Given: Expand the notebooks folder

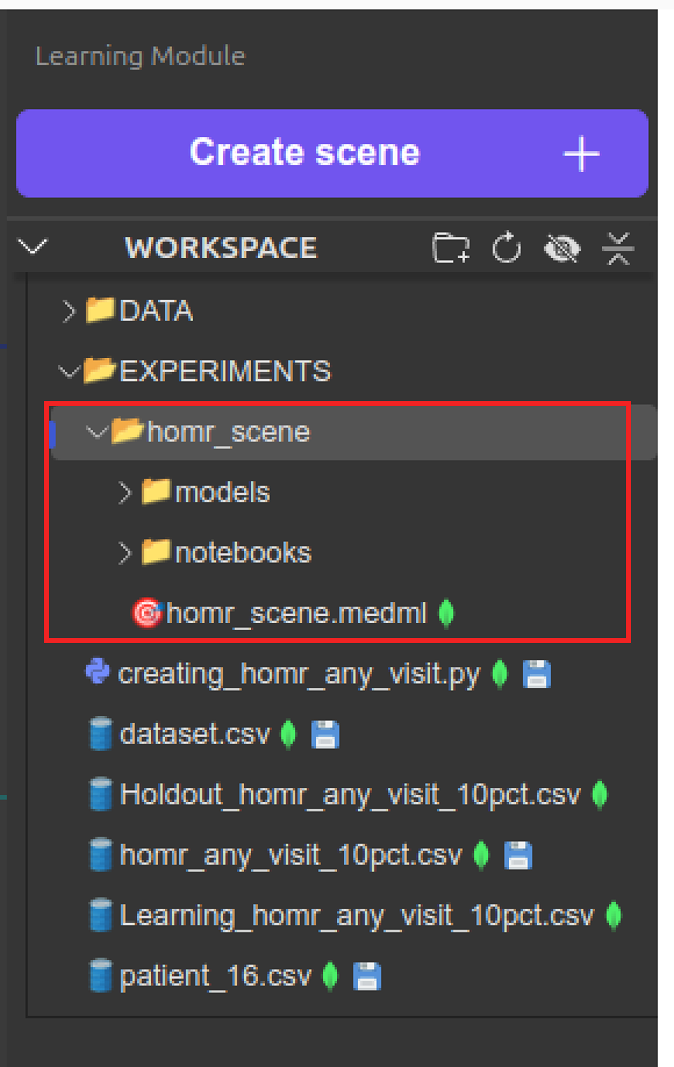Looking at the screenshot, I should coord(125,552).
